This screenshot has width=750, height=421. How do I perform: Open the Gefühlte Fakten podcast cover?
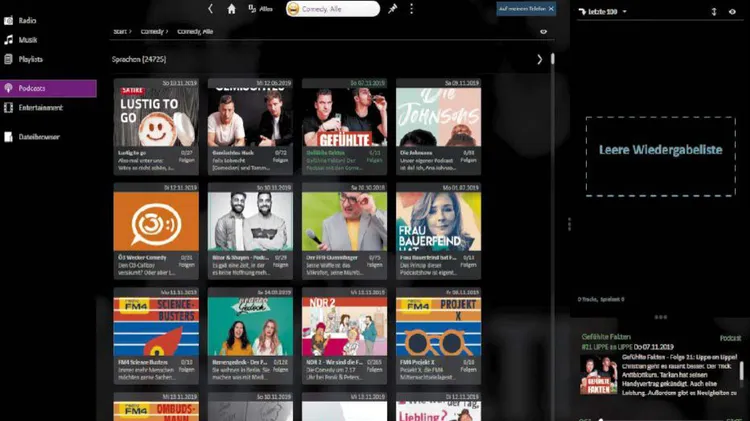(x=344, y=117)
